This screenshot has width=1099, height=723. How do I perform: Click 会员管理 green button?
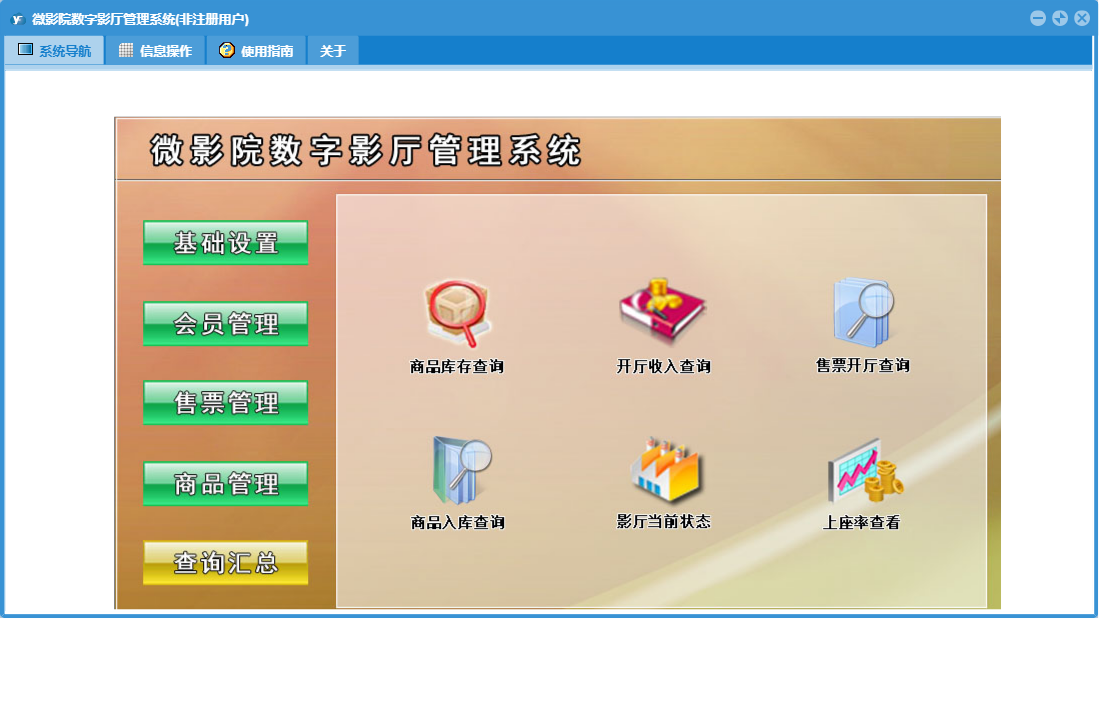click(226, 323)
